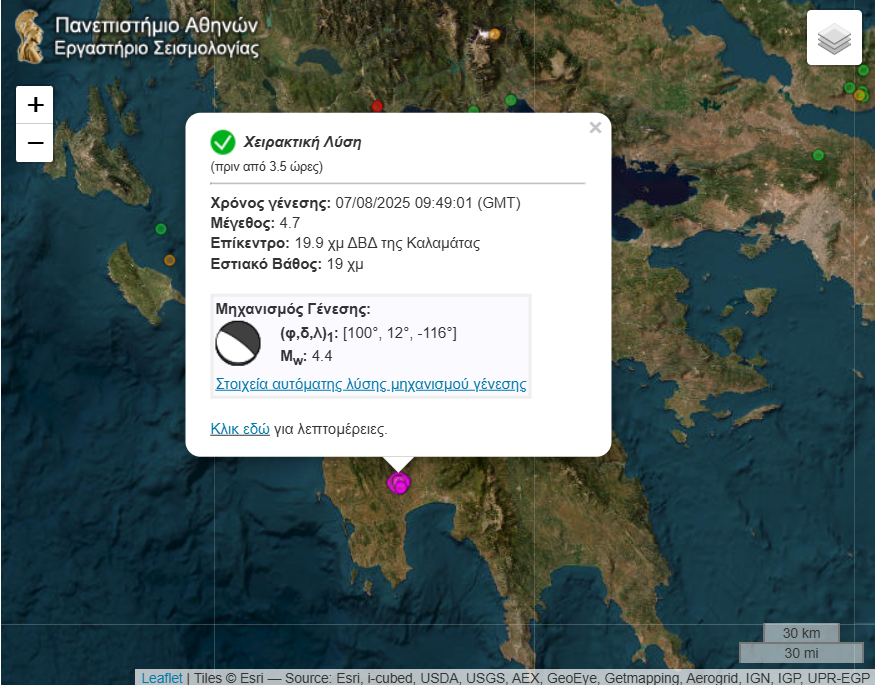The height and width of the screenshot is (685, 875).
Task: Click the green marker right of red marker
Action: (511, 100)
